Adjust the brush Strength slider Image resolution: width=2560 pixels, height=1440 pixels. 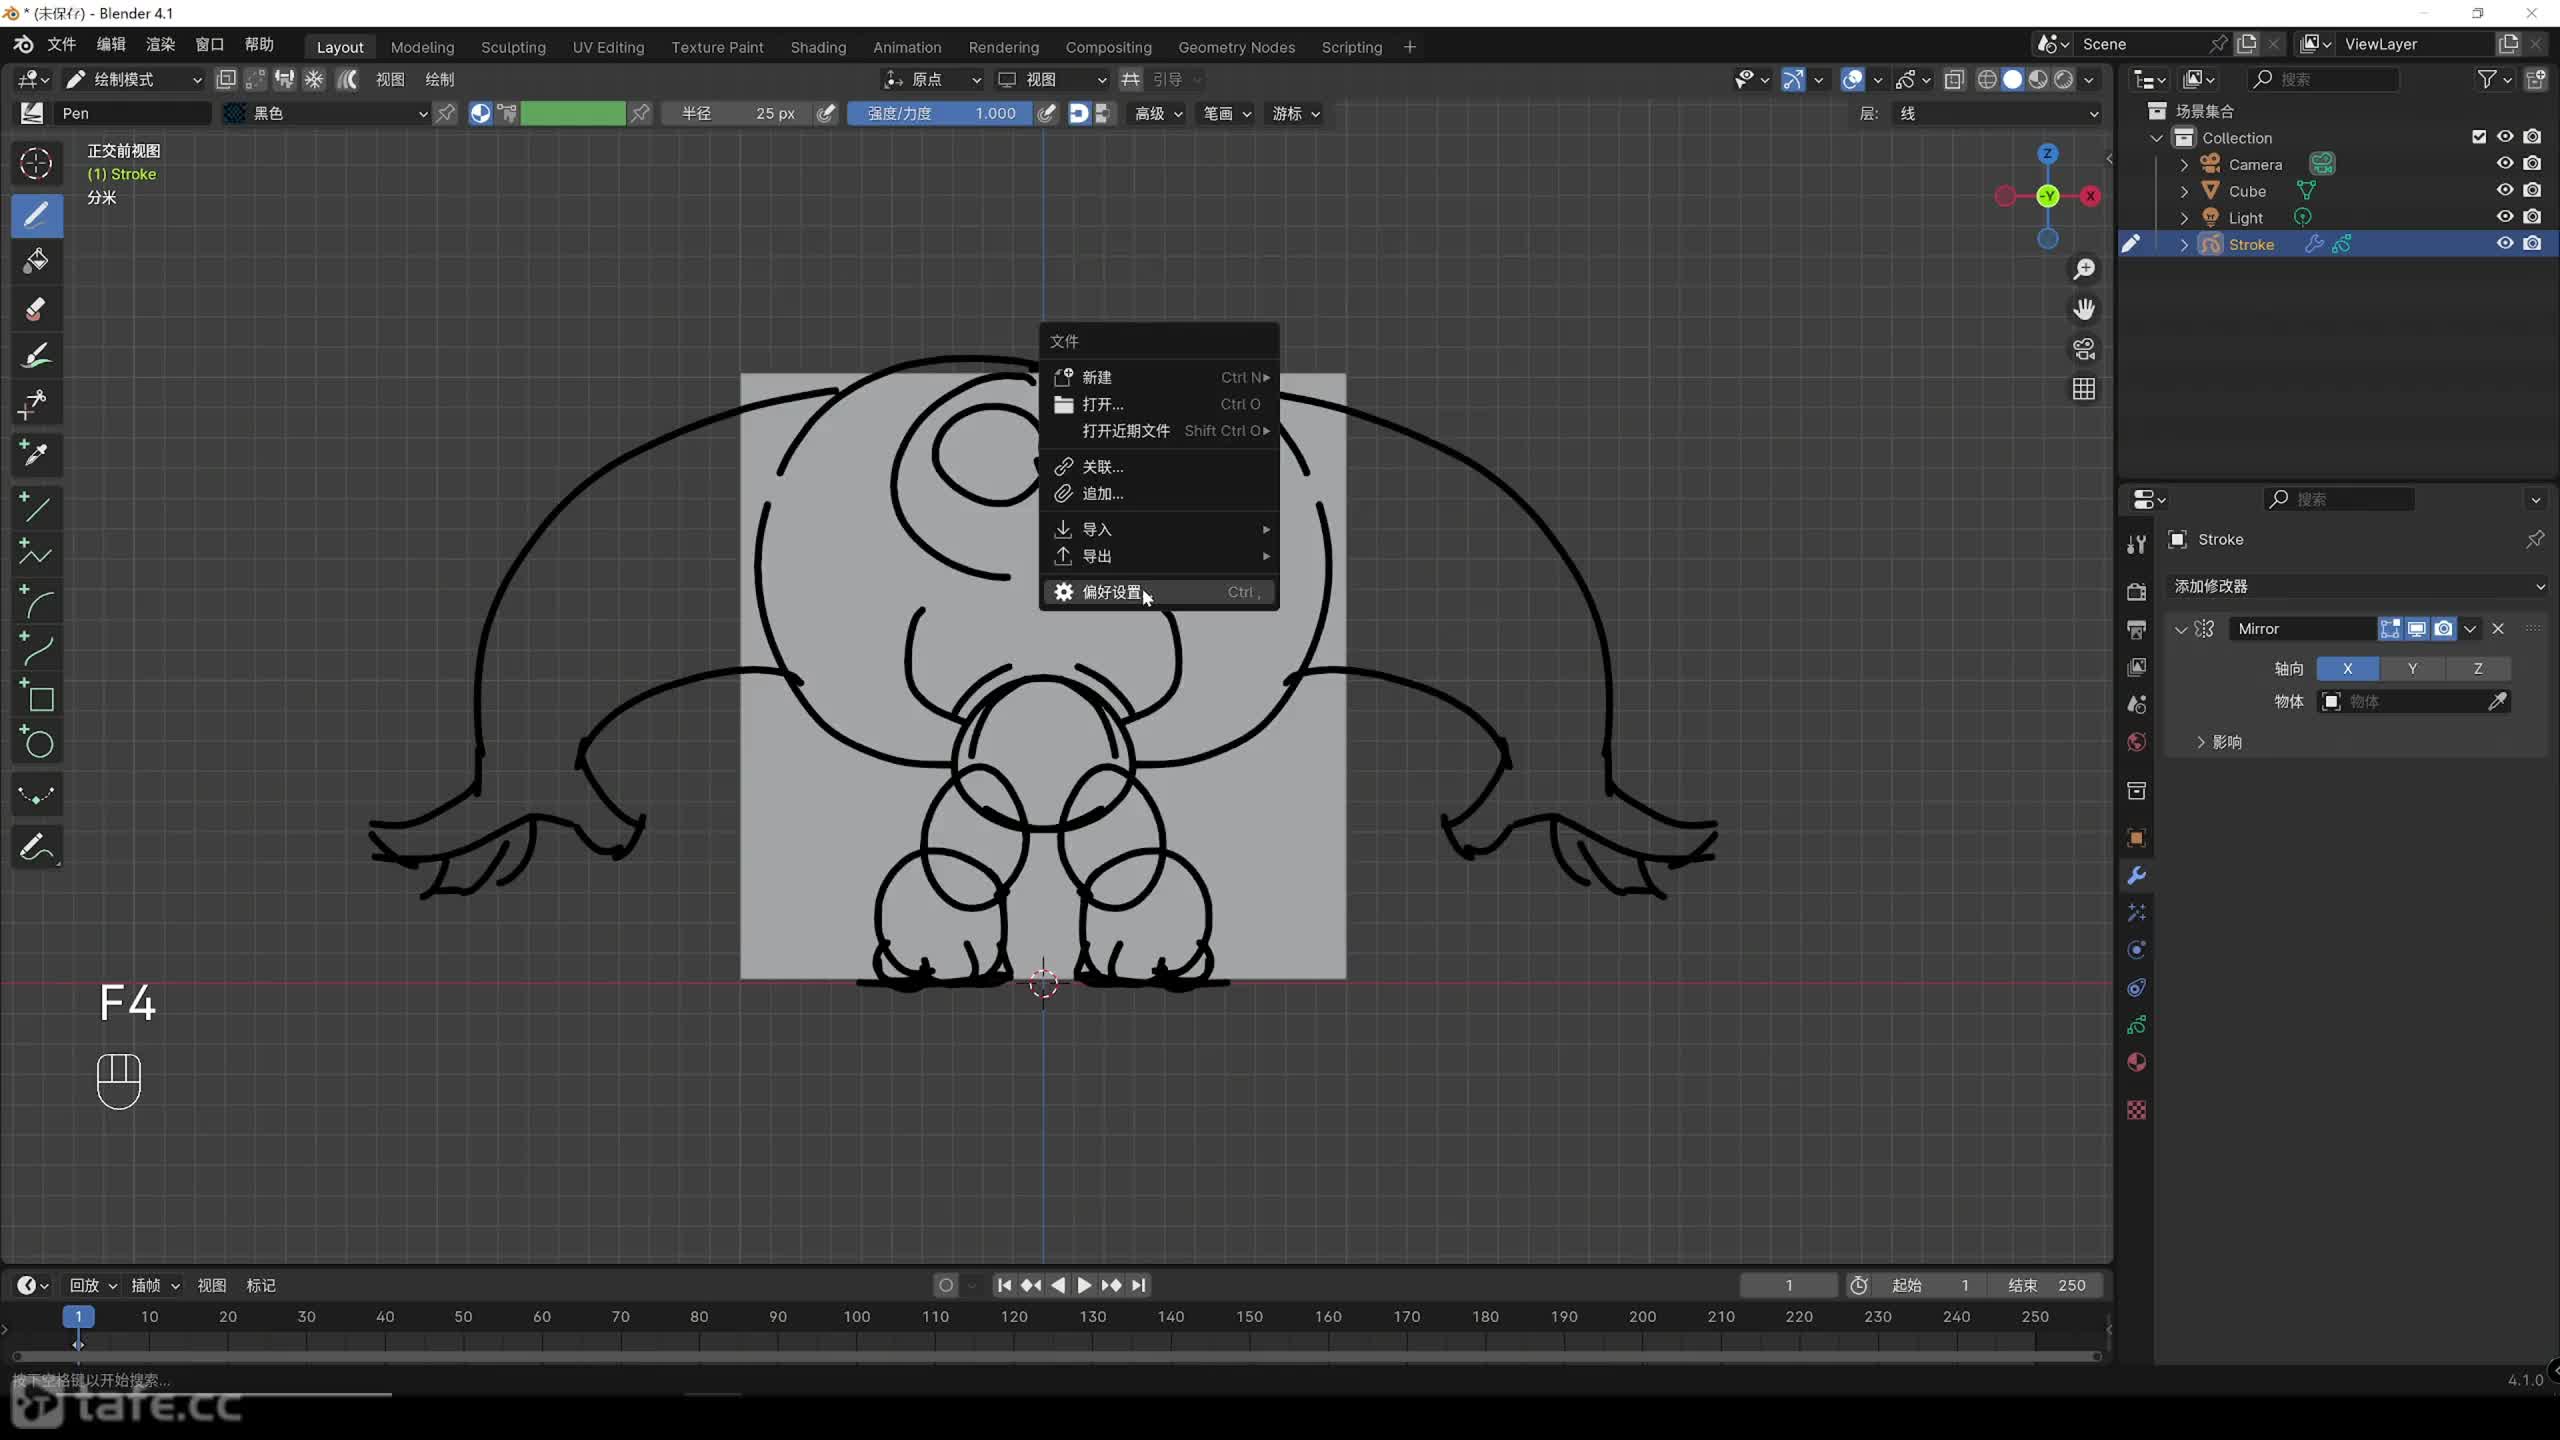[x=940, y=113]
